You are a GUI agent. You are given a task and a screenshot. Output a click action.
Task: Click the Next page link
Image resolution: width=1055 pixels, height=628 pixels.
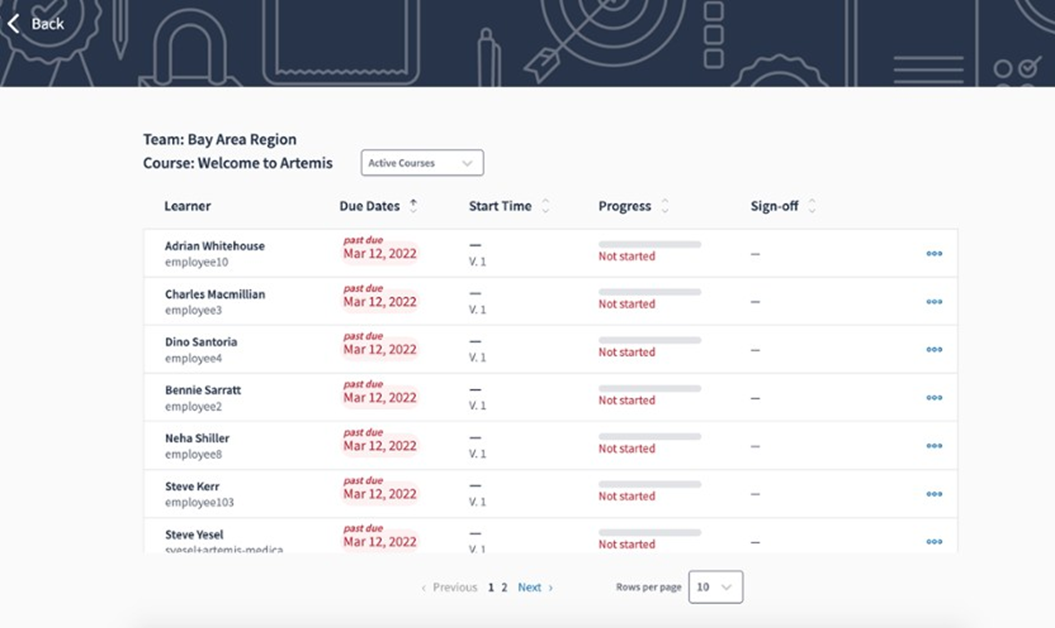(534, 588)
